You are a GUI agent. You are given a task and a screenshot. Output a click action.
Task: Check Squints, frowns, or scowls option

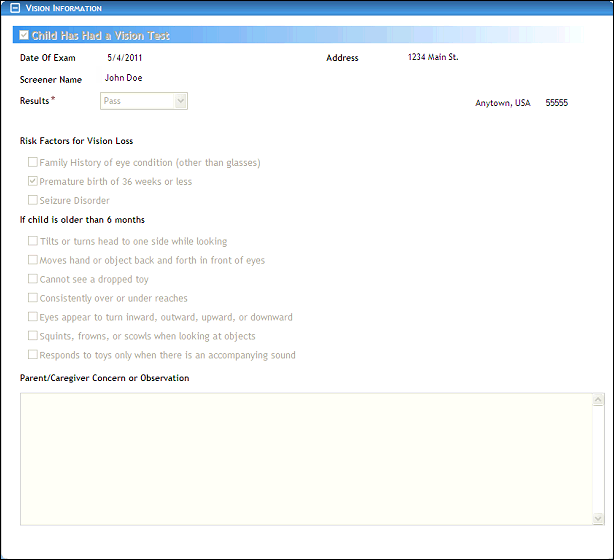[33, 336]
